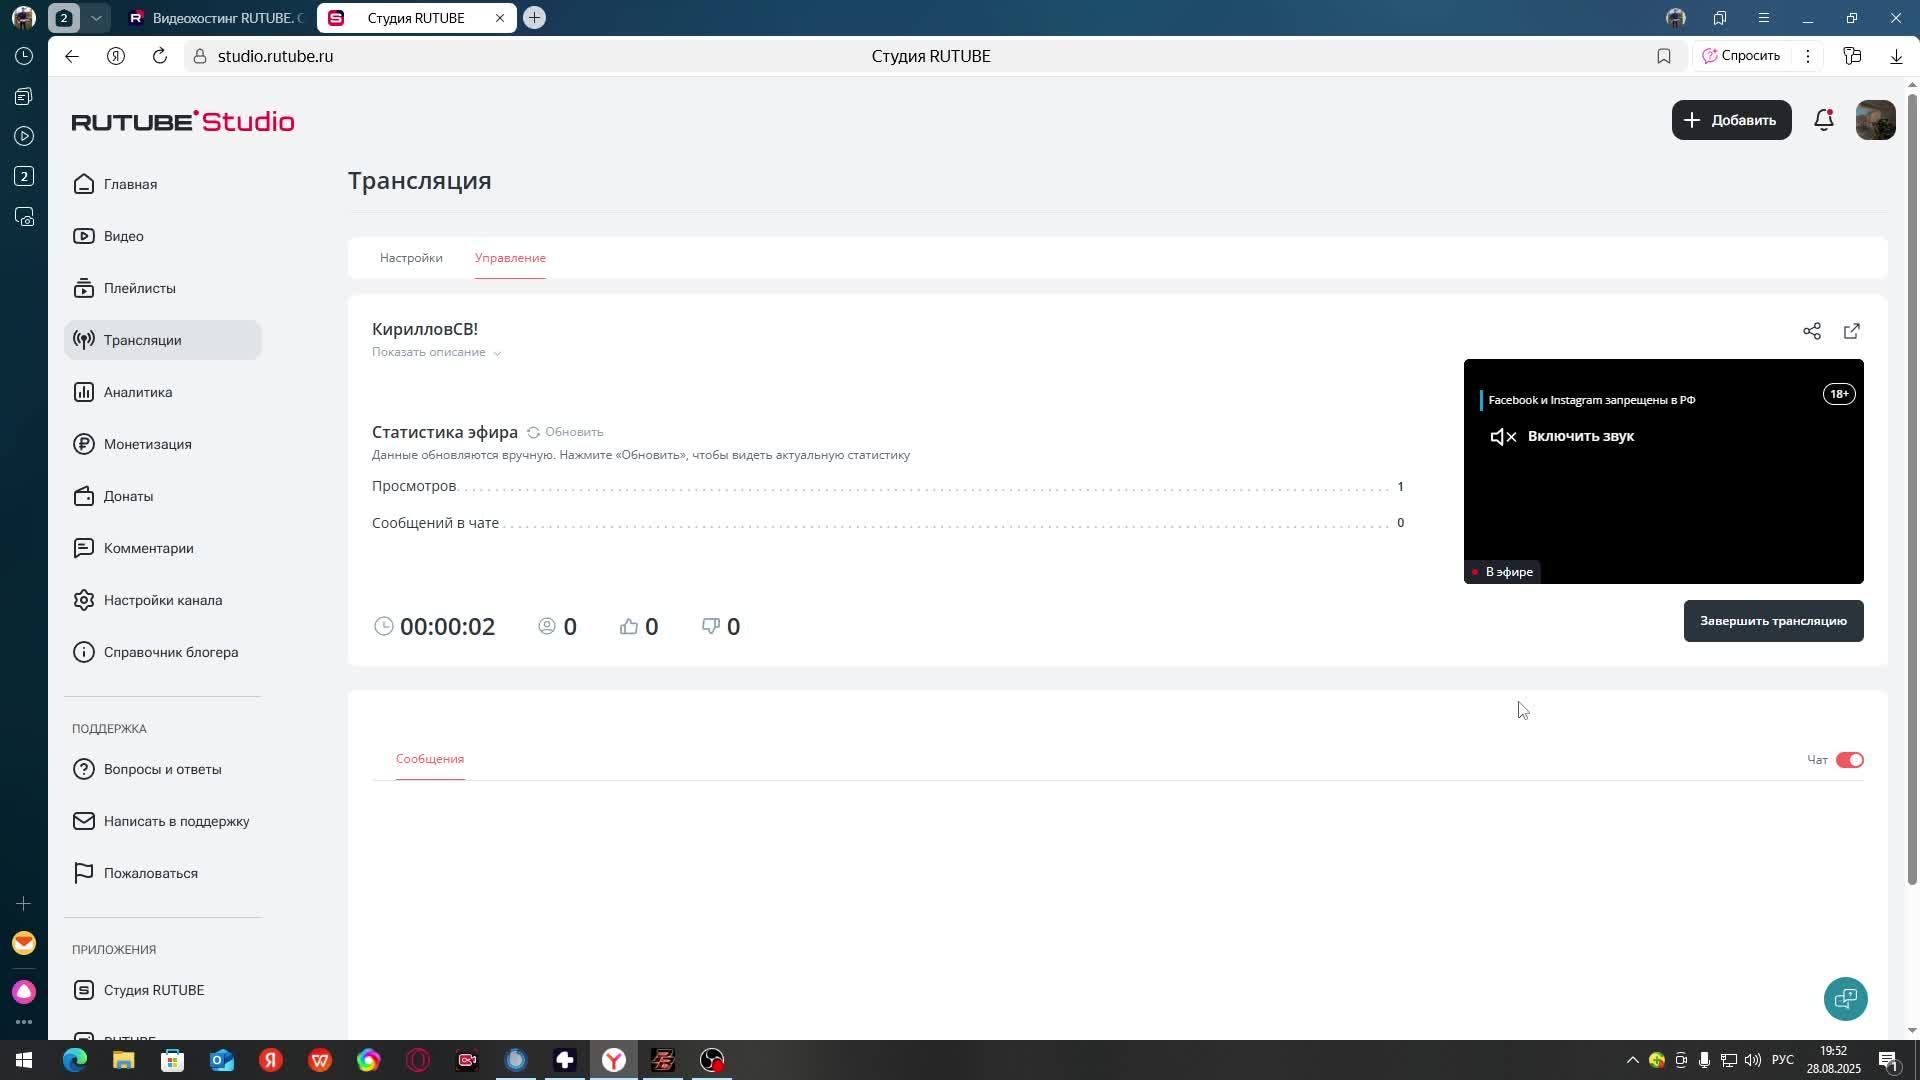Click the Добавить button

[1731, 120]
